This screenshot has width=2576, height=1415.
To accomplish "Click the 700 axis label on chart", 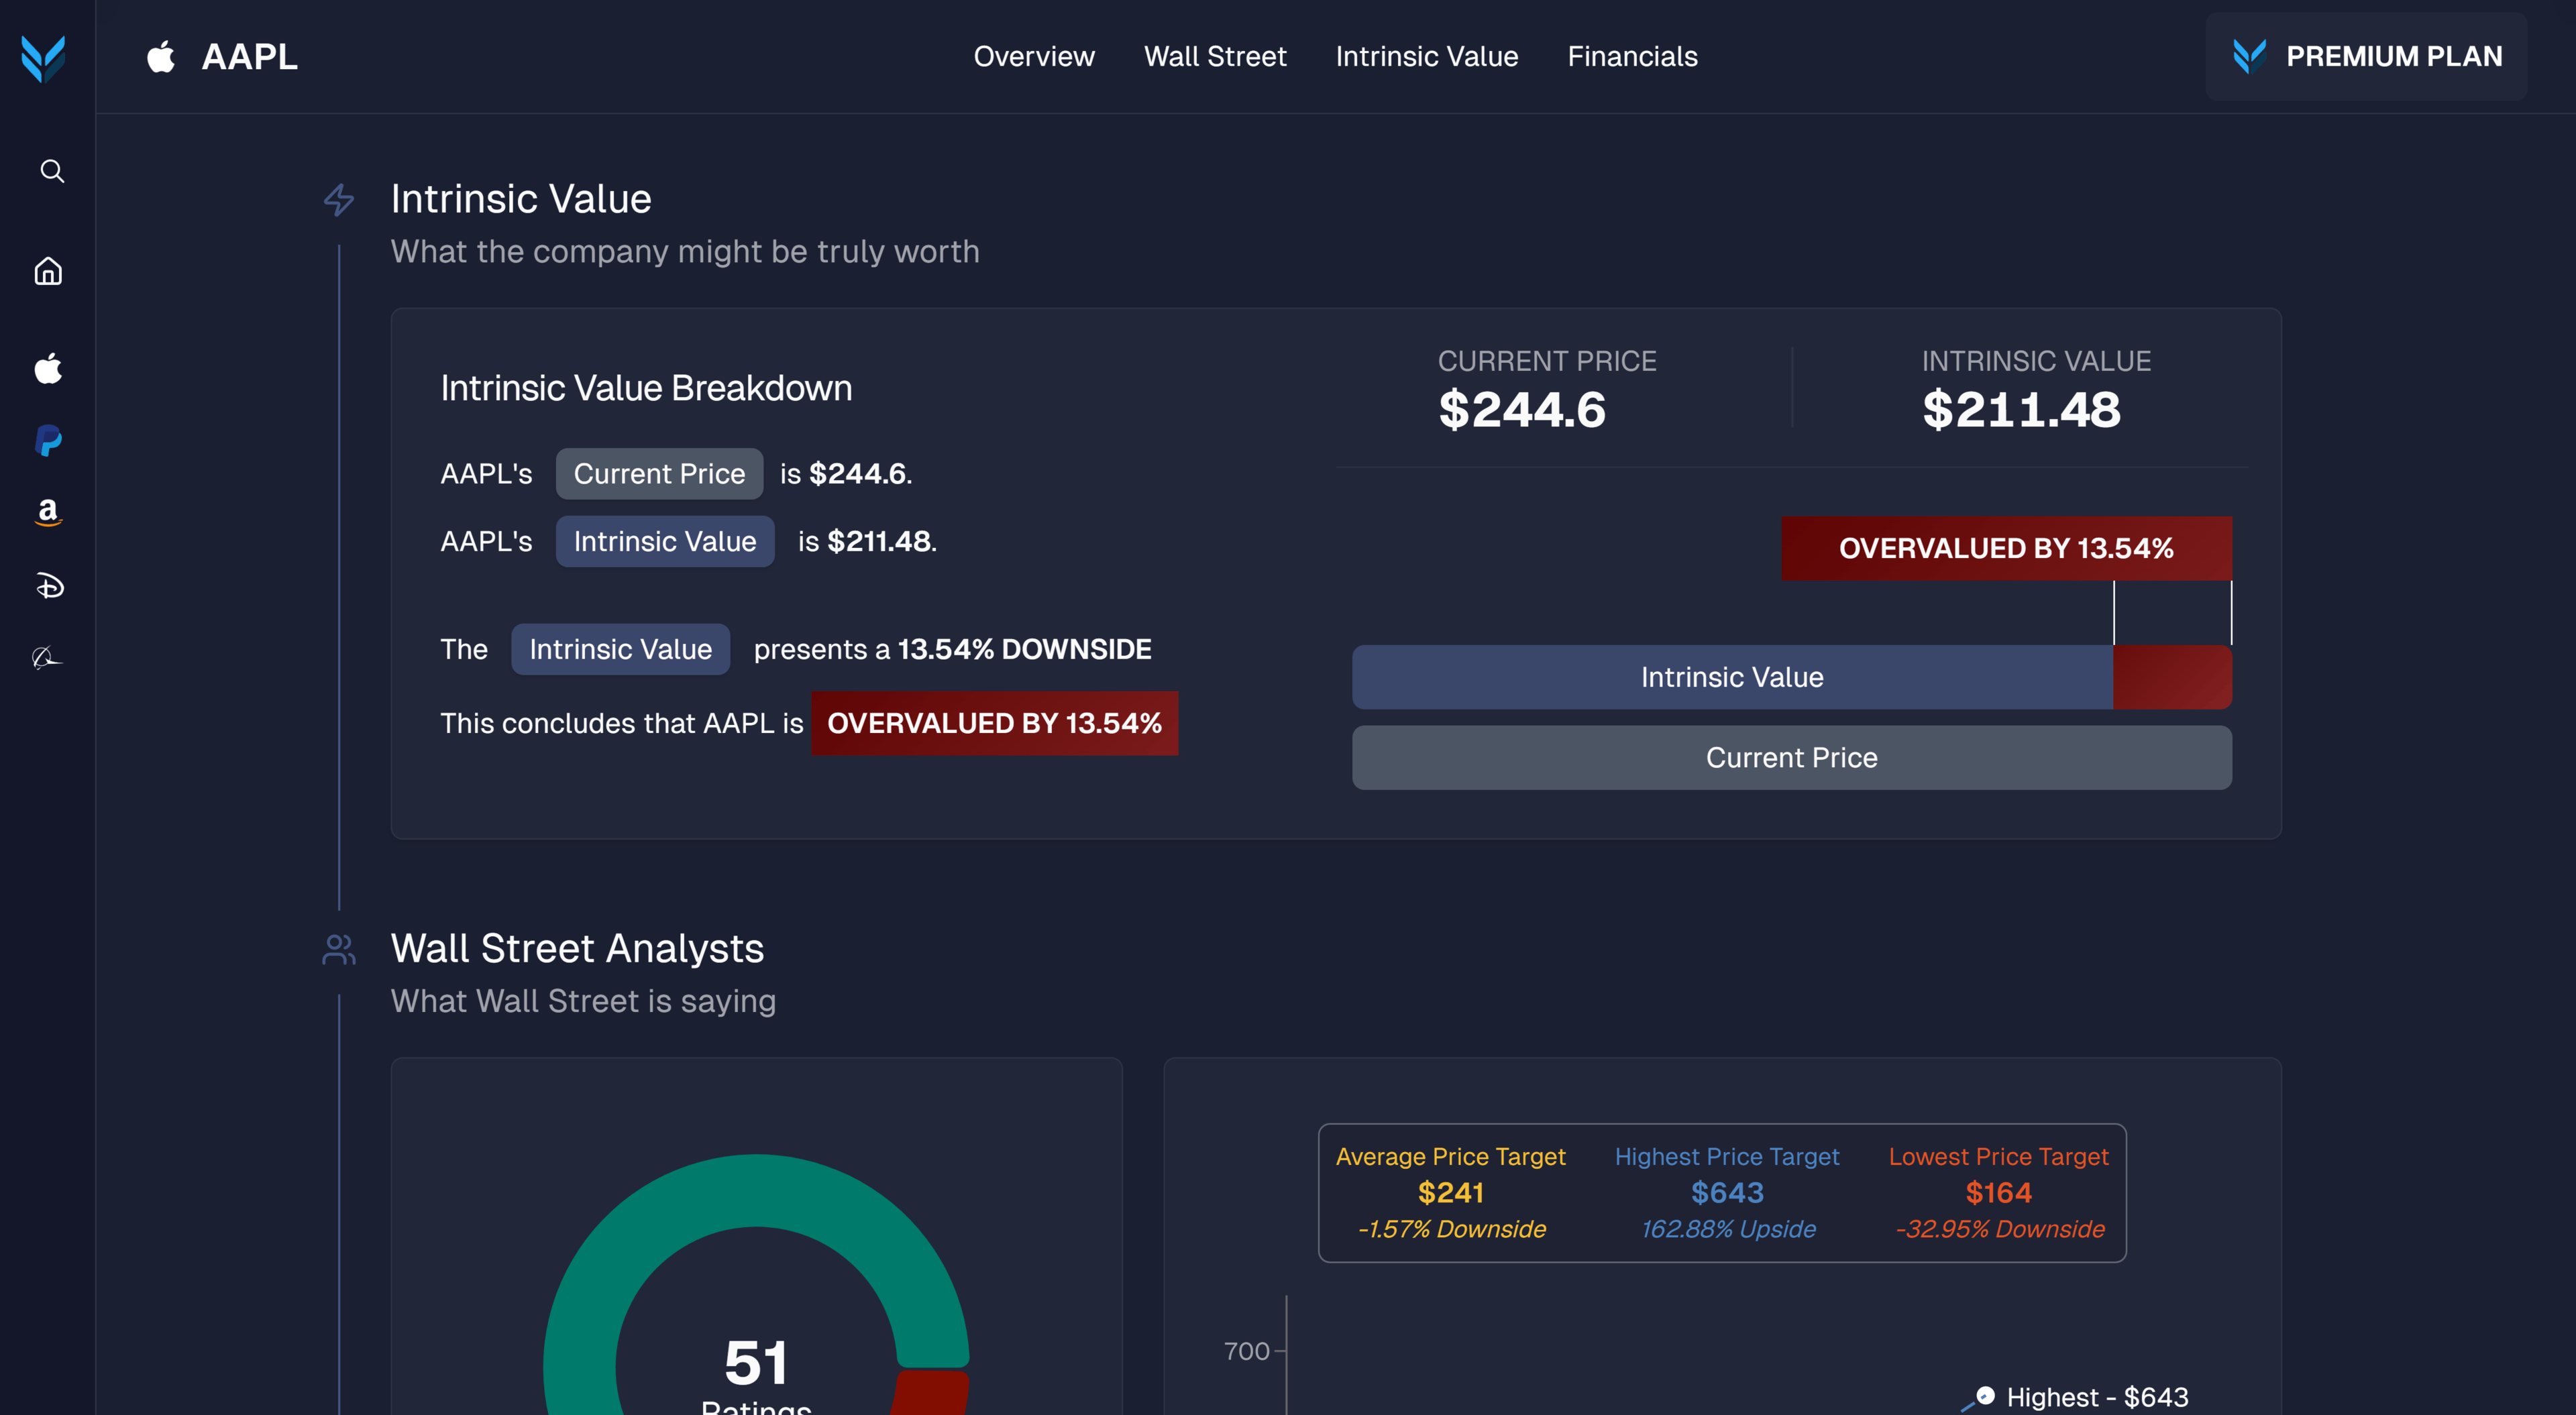I will coord(1246,1351).
